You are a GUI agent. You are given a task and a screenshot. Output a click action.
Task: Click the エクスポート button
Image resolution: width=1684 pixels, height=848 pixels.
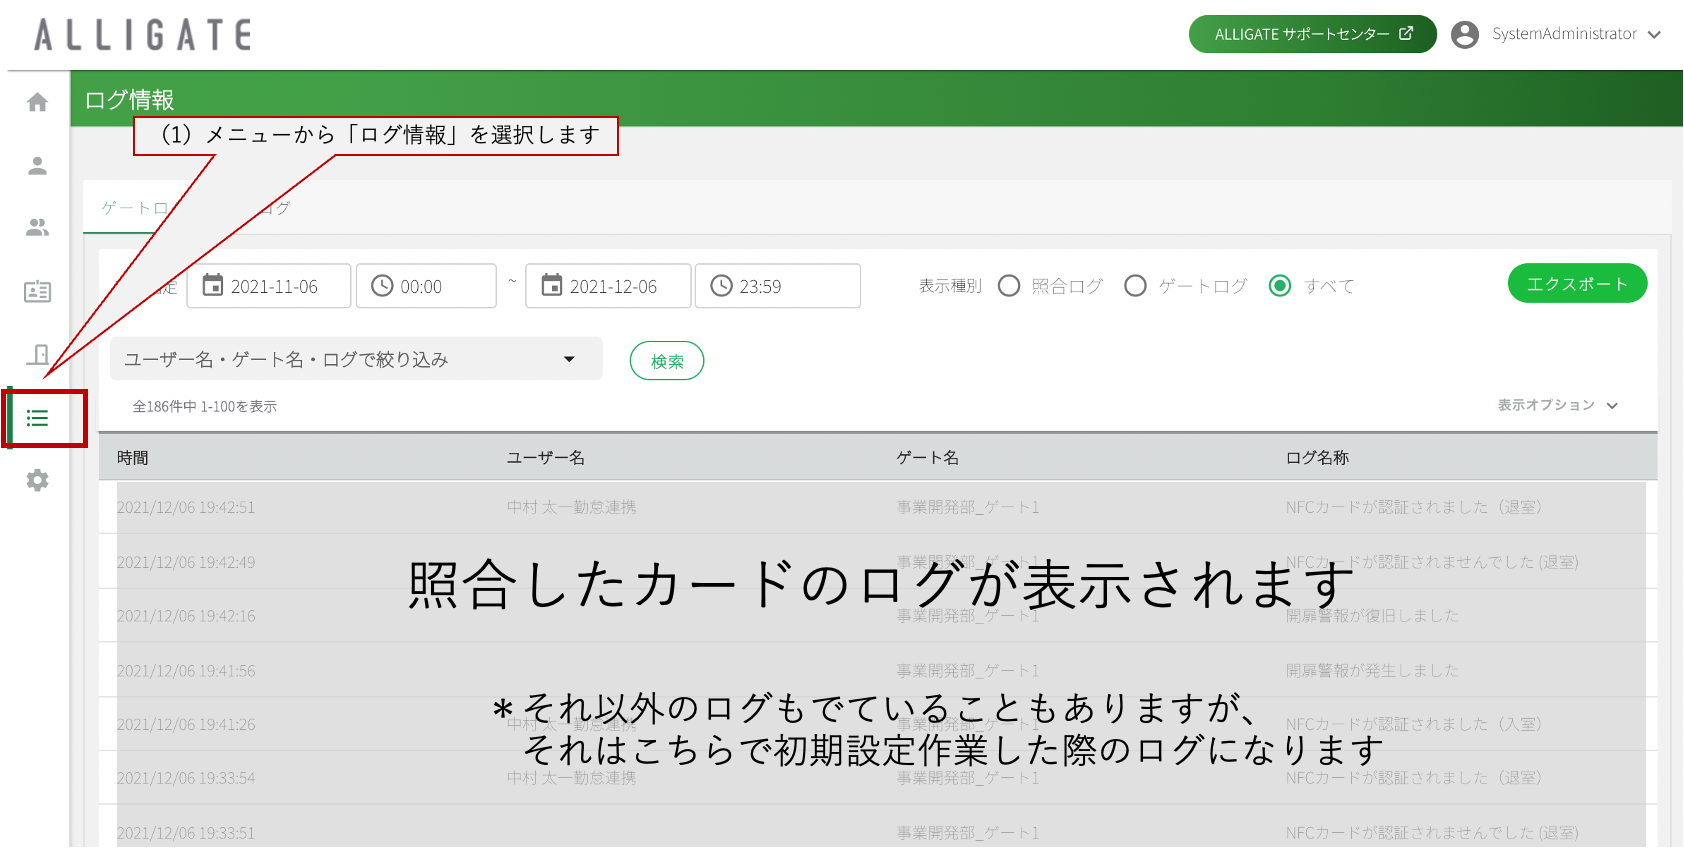[1577, 284]
